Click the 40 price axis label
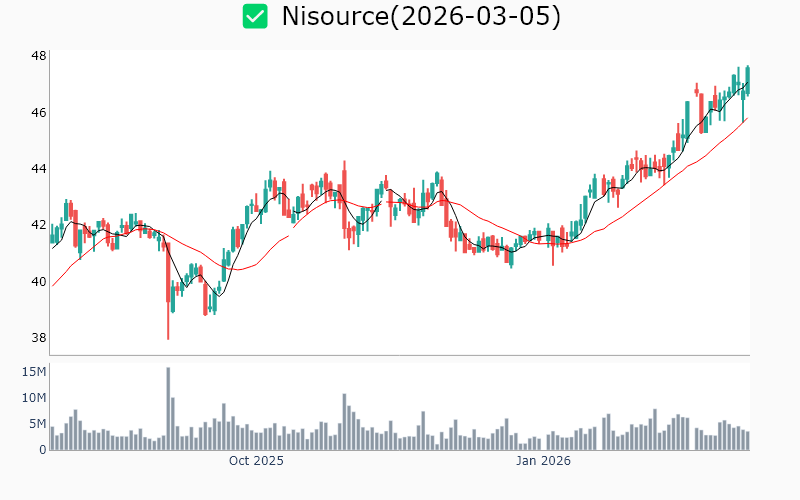The image size is (800, 500). click(38, 281)
